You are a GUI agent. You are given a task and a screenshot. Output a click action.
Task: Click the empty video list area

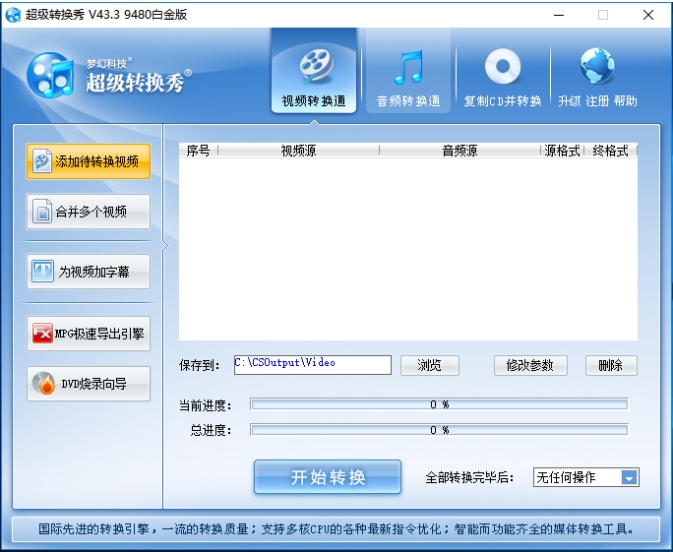pyautogui.click(x=408, y=249)
